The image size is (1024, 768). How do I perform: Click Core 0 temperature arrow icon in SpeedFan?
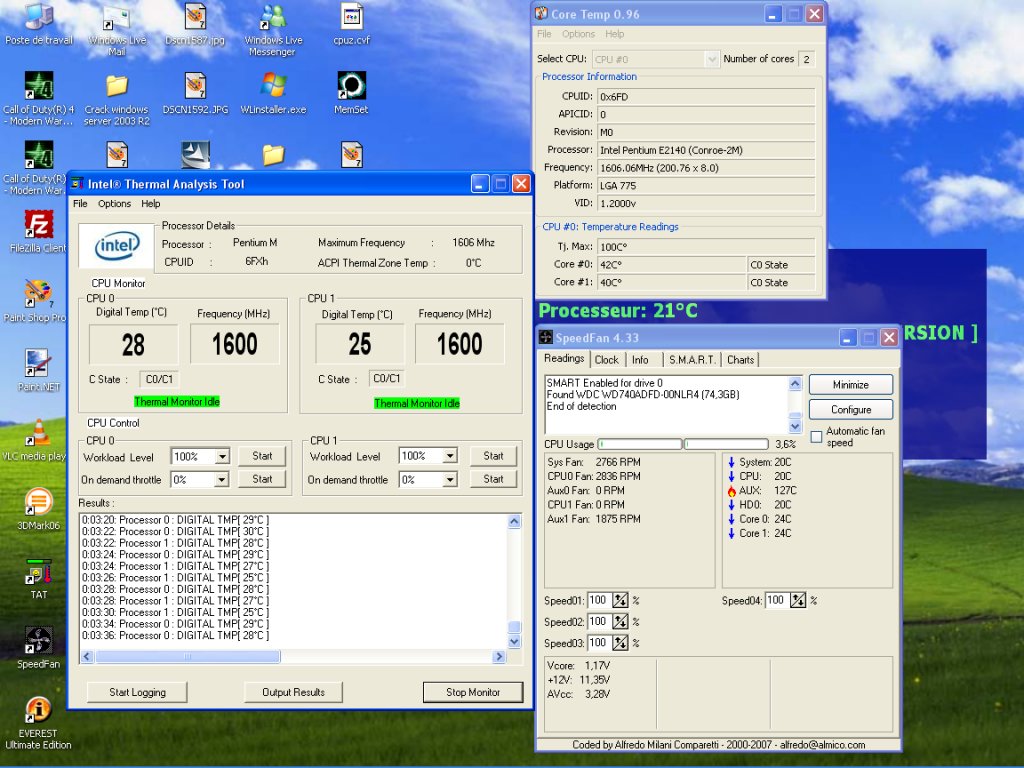click(731, 519)
